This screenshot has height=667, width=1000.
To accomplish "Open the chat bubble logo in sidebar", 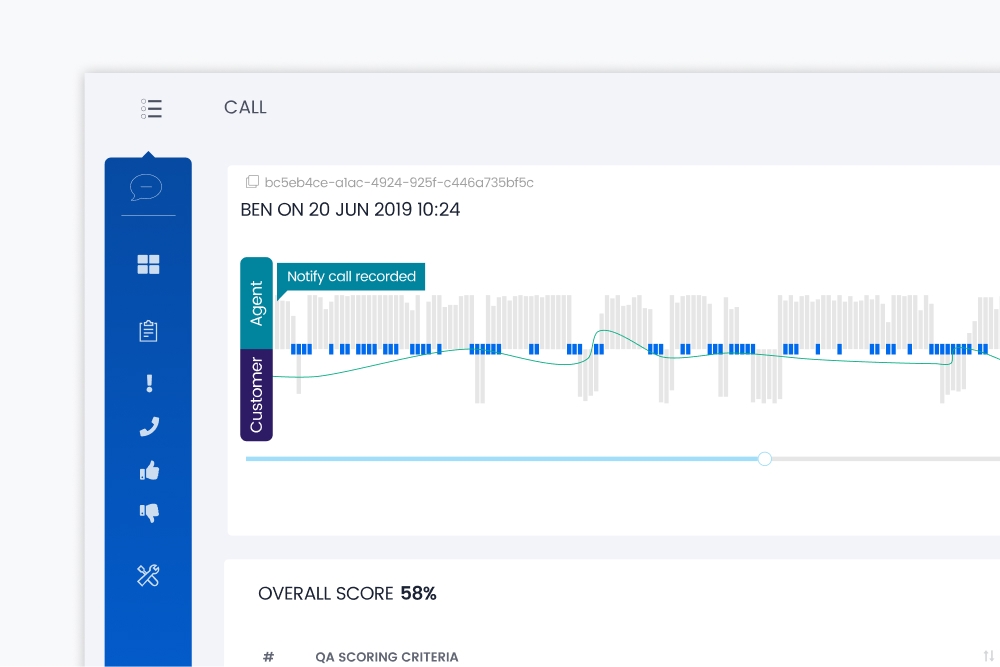I will (x=146, y=187).
